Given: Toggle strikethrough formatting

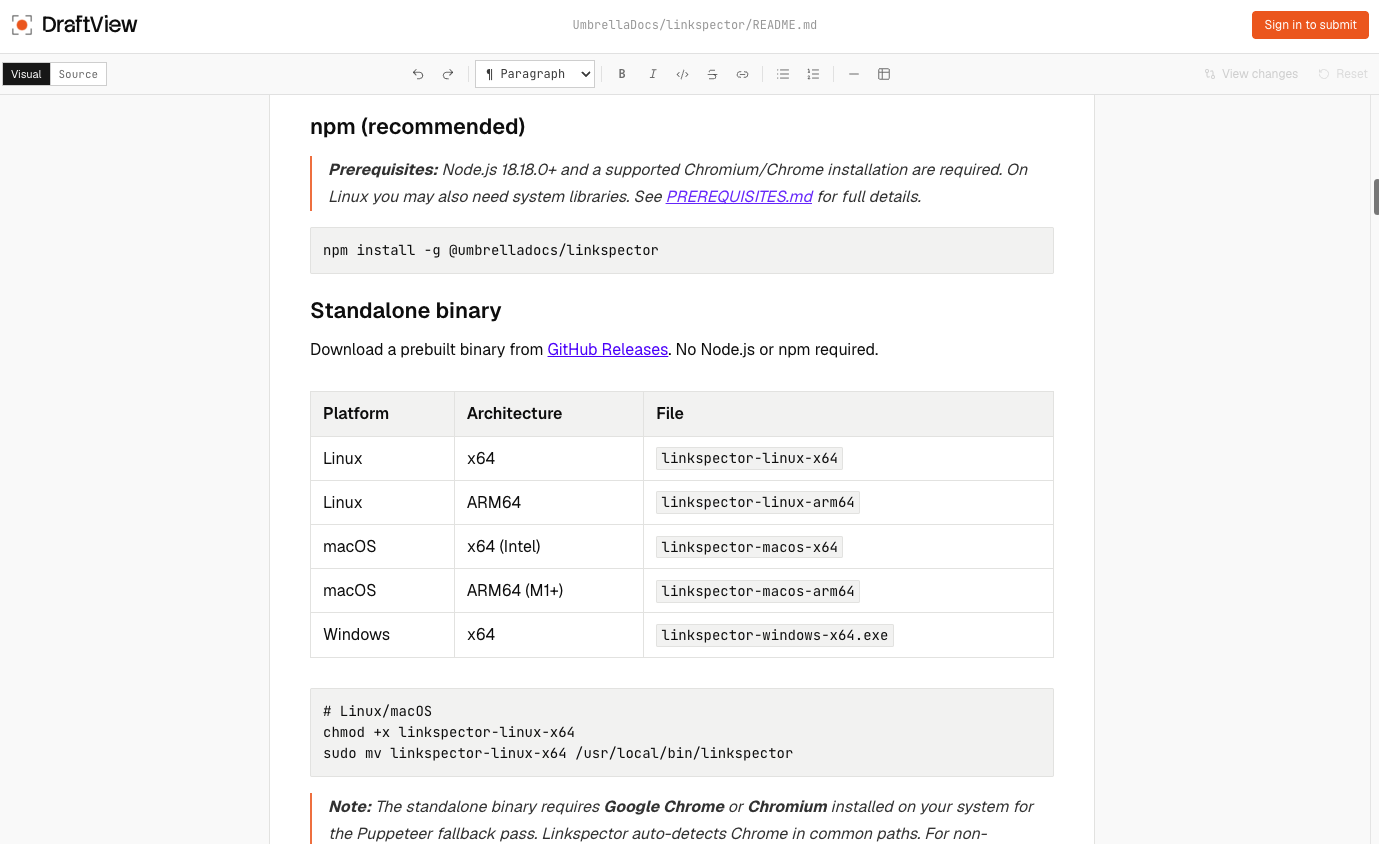Looking at the screenshot, I should [712, 74].
